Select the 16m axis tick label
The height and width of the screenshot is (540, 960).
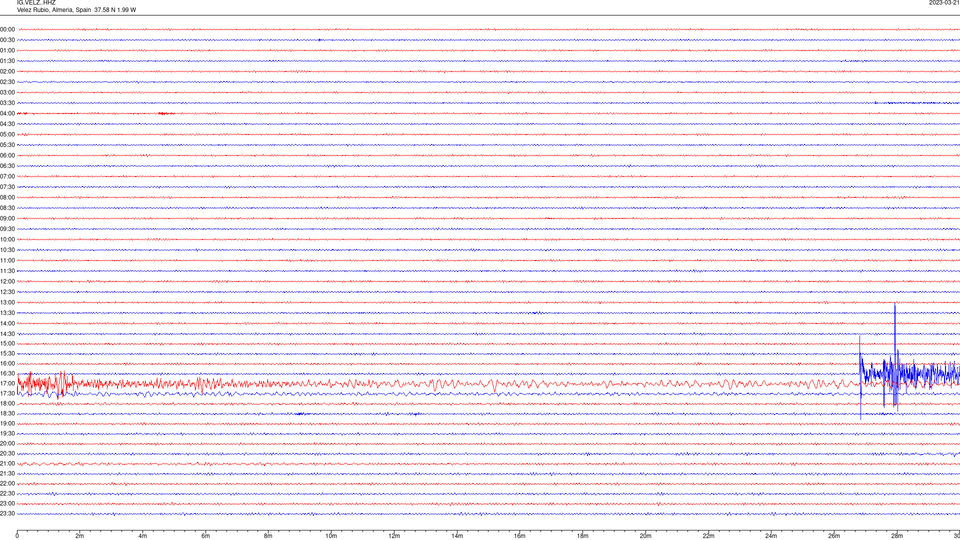(520, 536)
